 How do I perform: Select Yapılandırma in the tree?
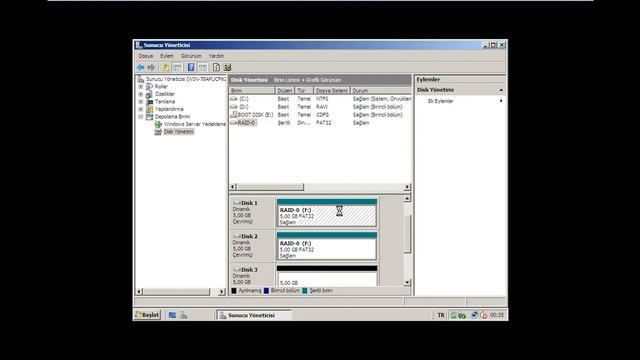coord(169,109)
